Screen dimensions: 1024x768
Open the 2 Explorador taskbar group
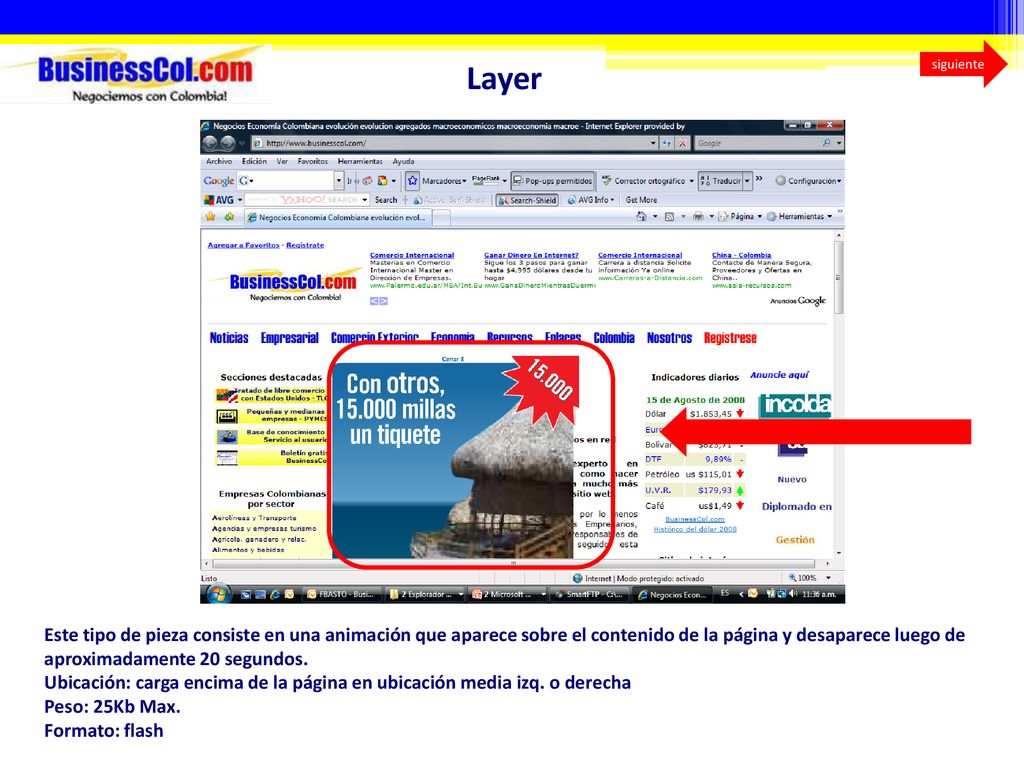425,594
